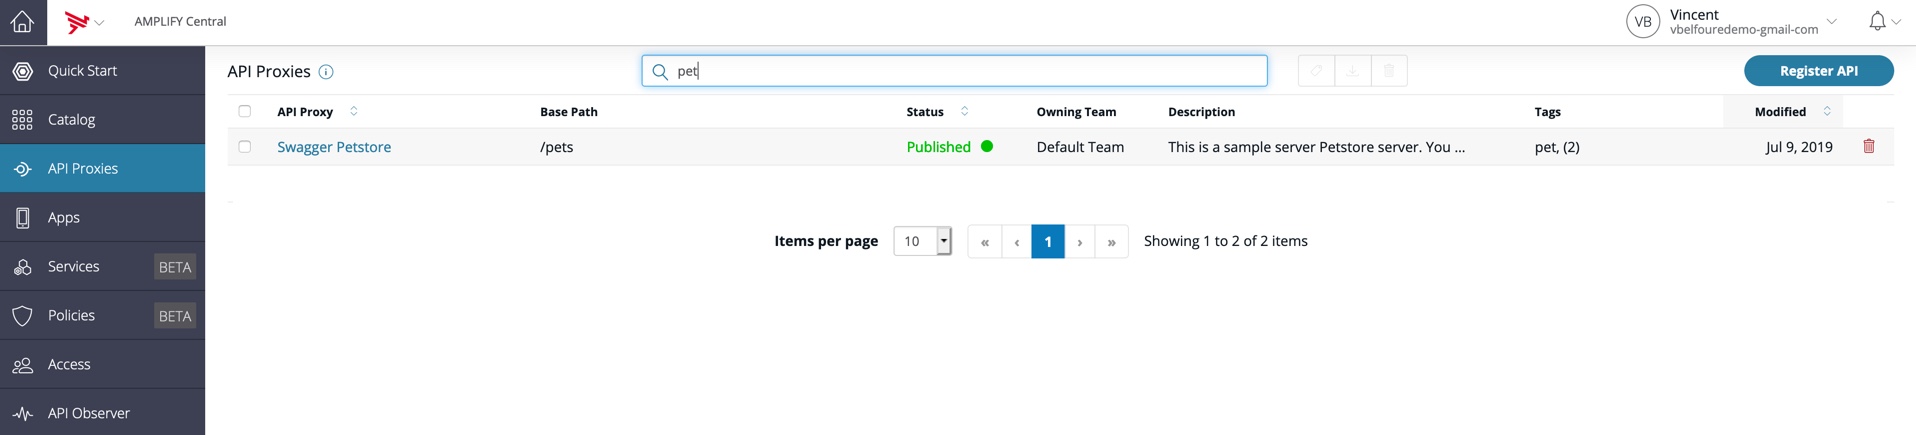Toggle the select-all header checkbox
The image size is (1916, 435).
coord(245,111)
